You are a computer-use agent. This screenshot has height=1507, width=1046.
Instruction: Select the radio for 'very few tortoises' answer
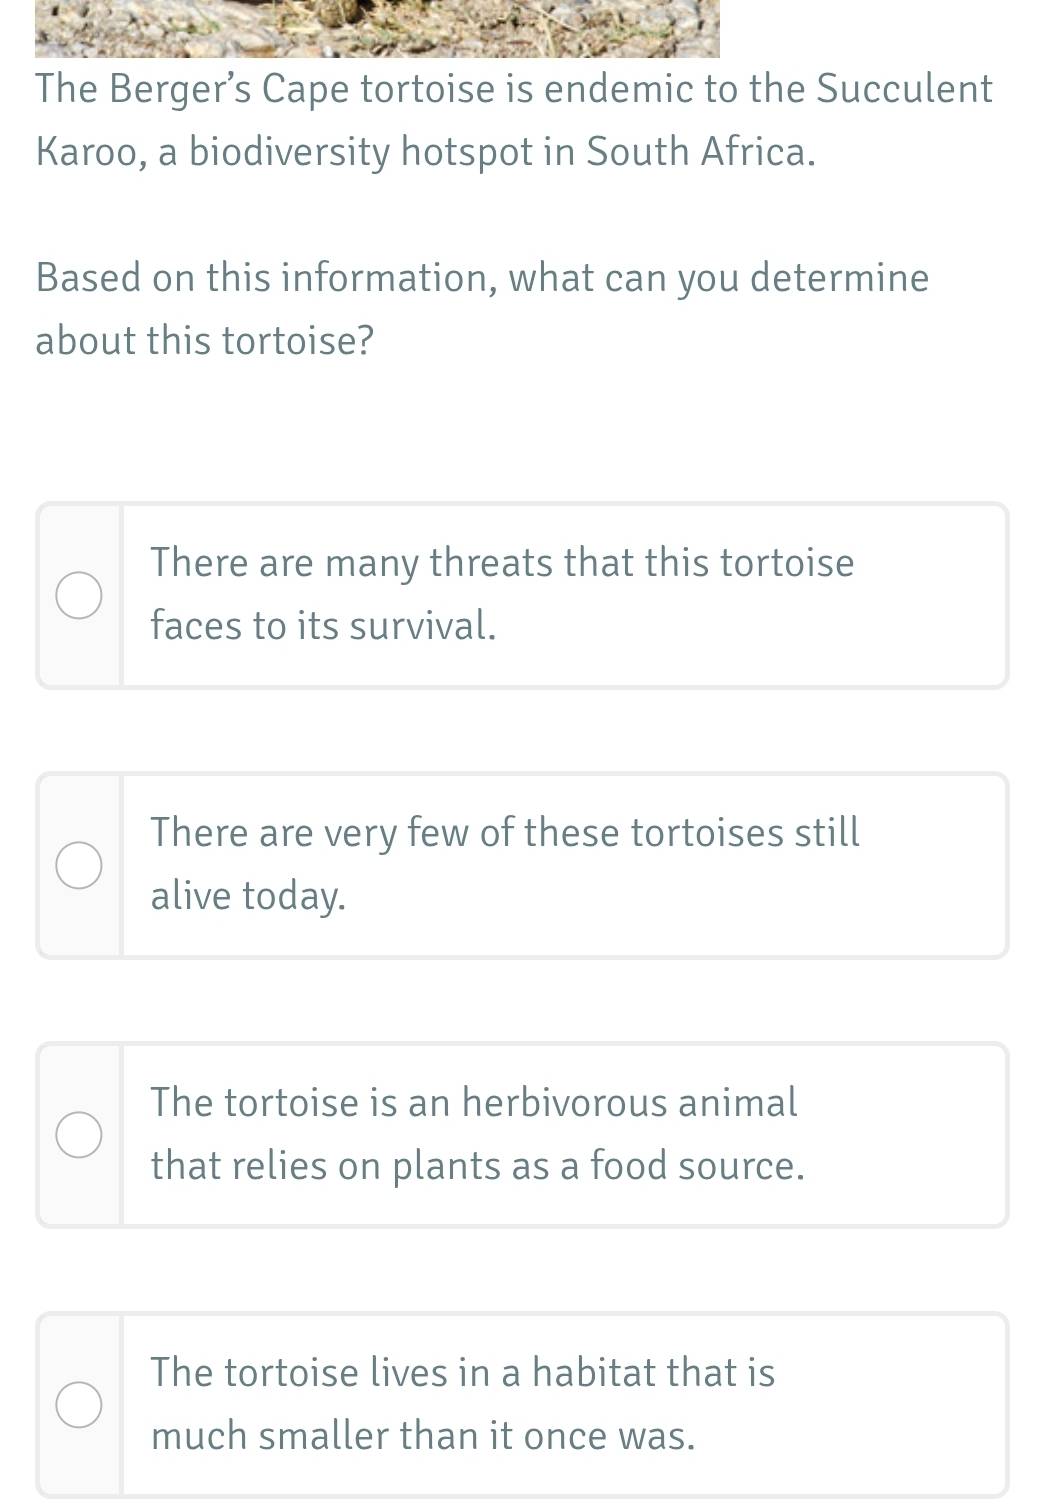tap(79, 865)
